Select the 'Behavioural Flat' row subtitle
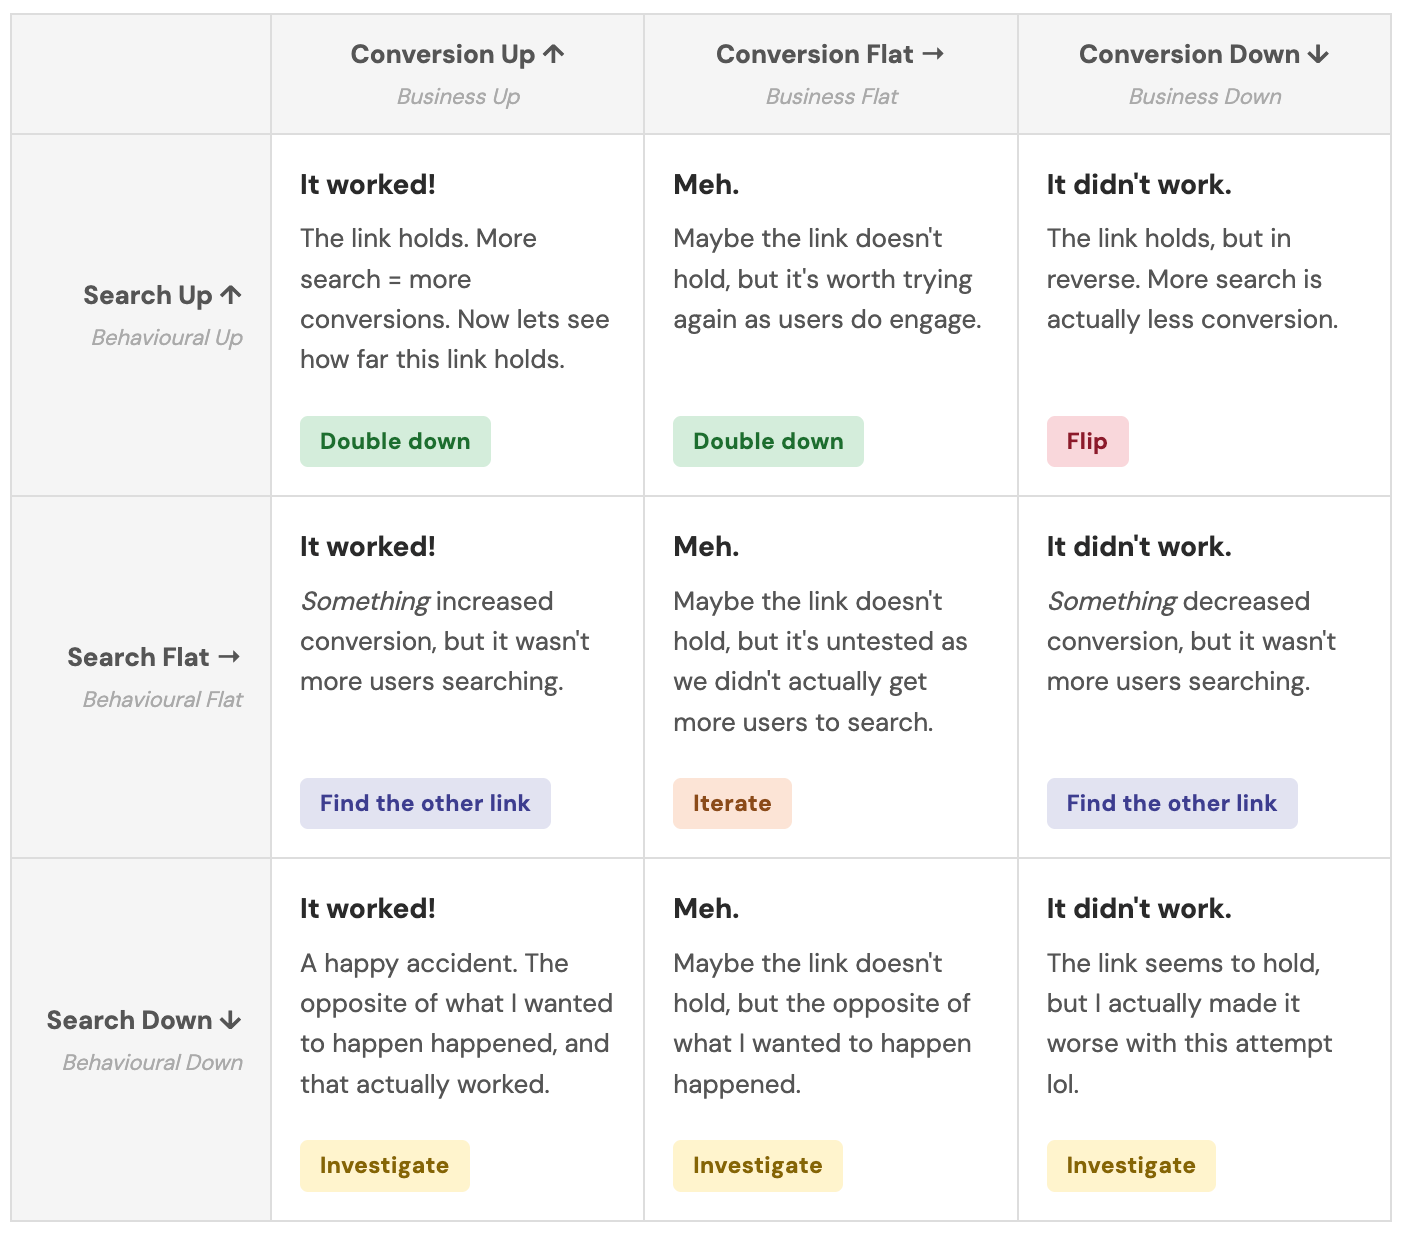Viewport: 1410px width, 1234px height. coord(162,699)
